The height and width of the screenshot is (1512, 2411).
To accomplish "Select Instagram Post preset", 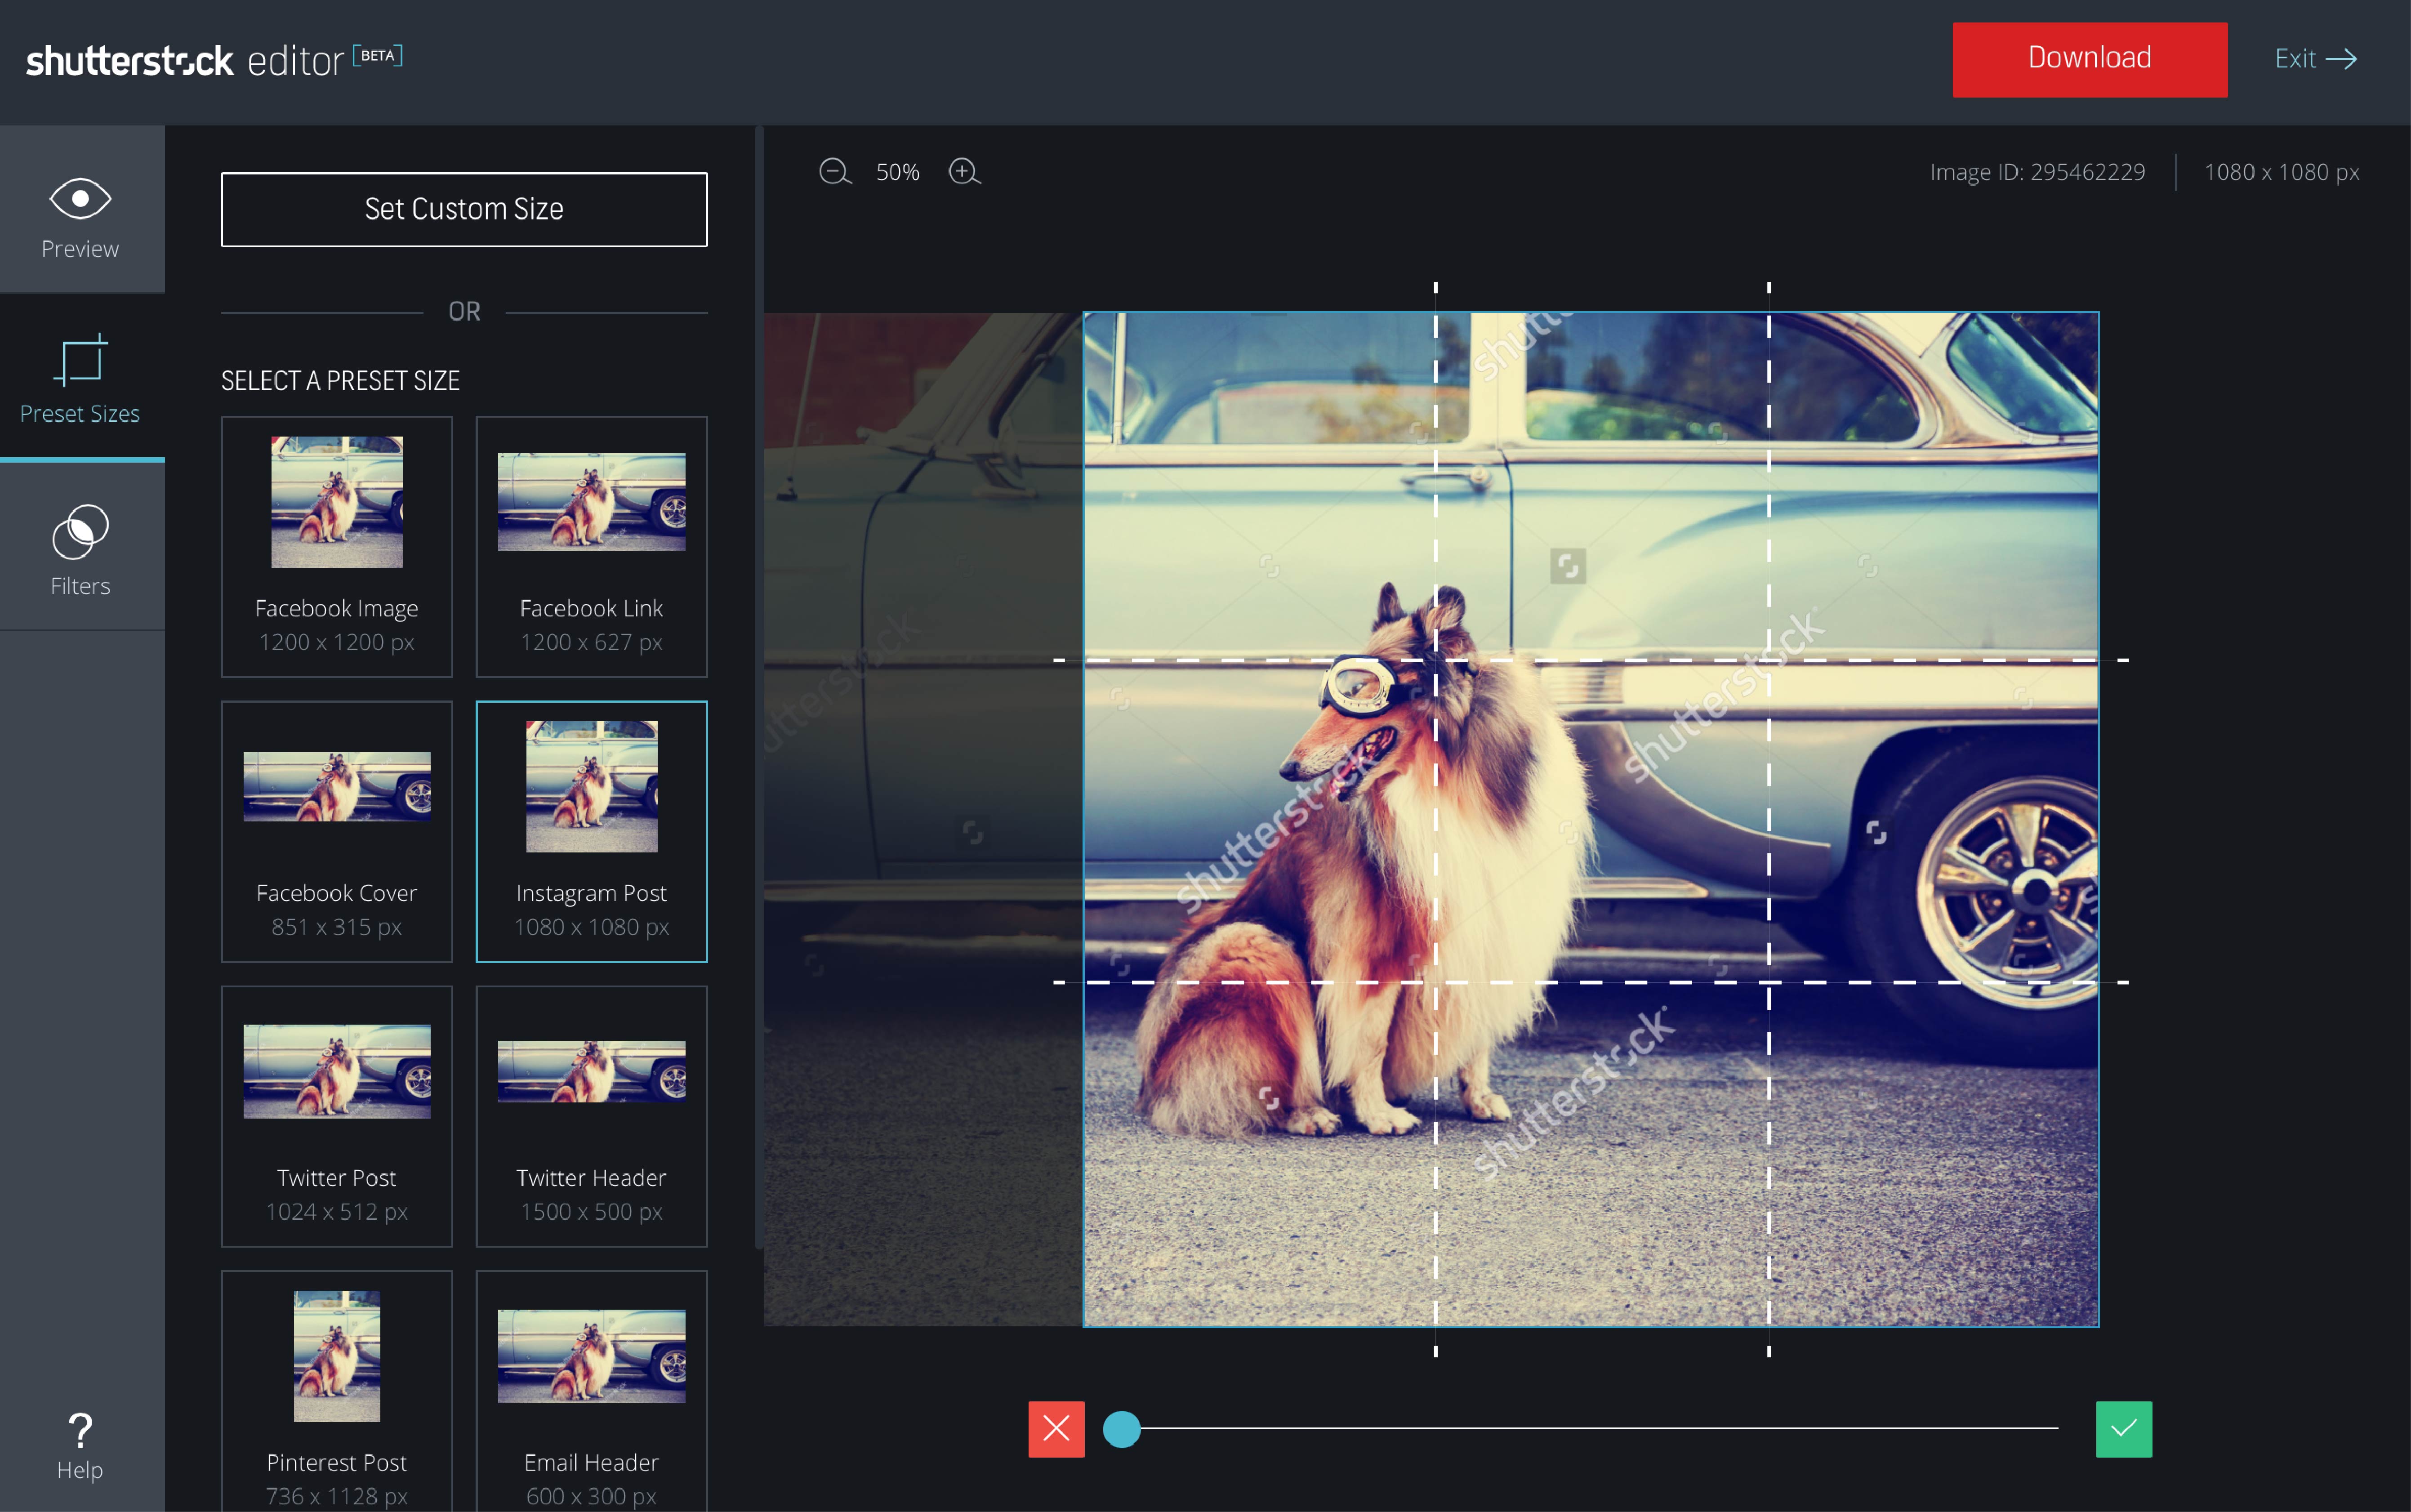I will (591, 831).
